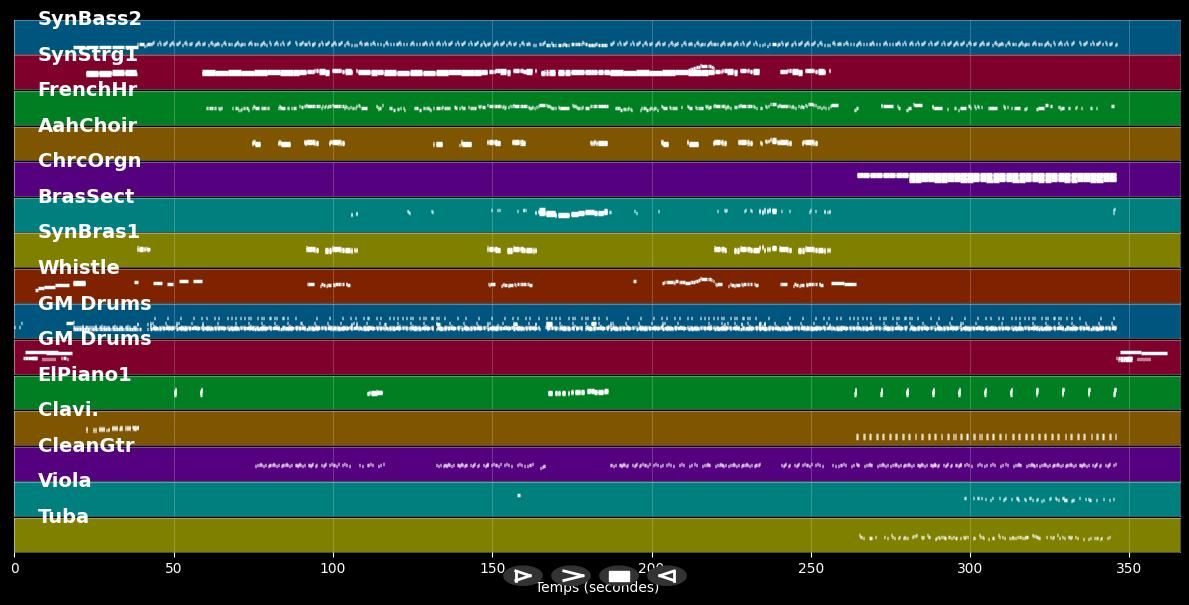This screenshot has width=1189, height=605.
Task: Click the Clavi. track name
Action: click(68, 410)
